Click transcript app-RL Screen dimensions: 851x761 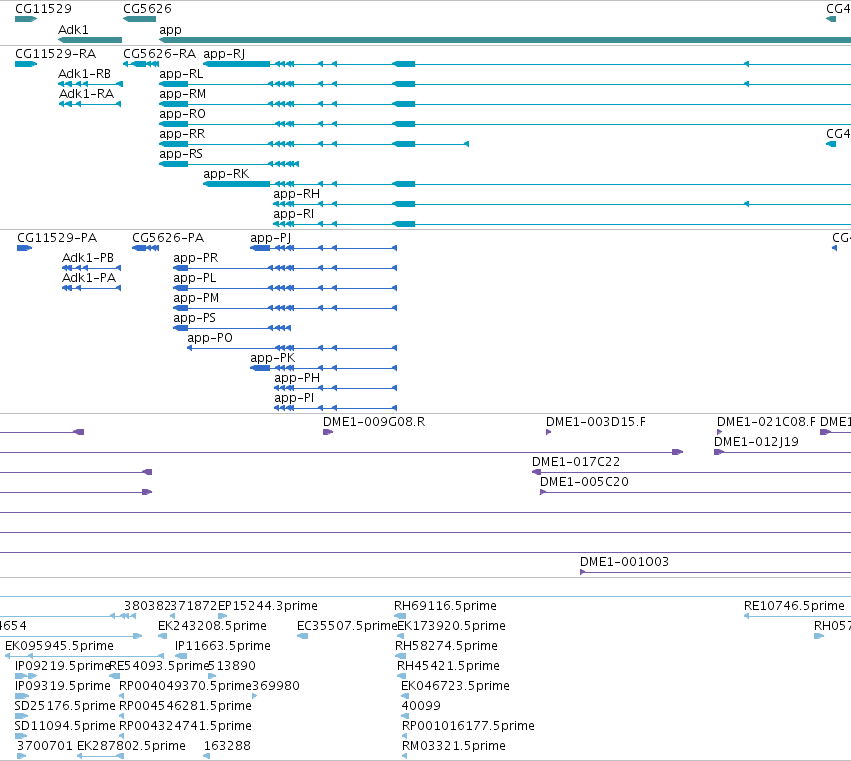(505, 84)
